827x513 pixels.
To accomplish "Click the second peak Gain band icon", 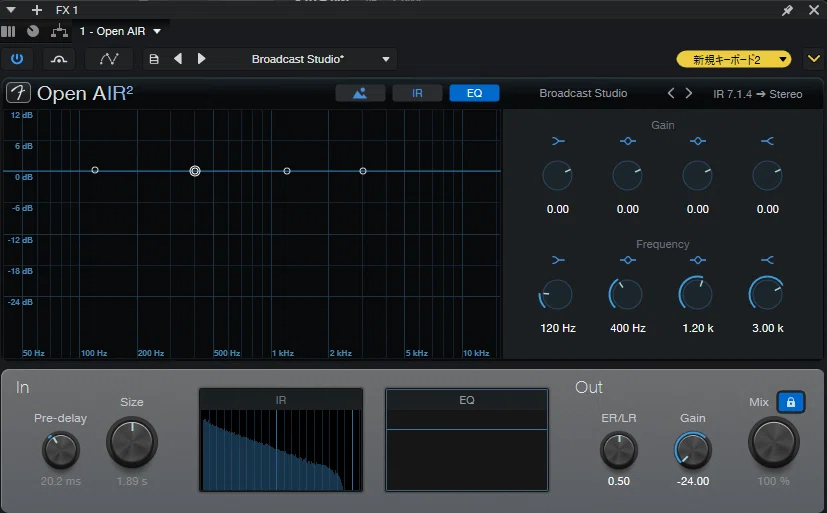I will pos(698,141).
